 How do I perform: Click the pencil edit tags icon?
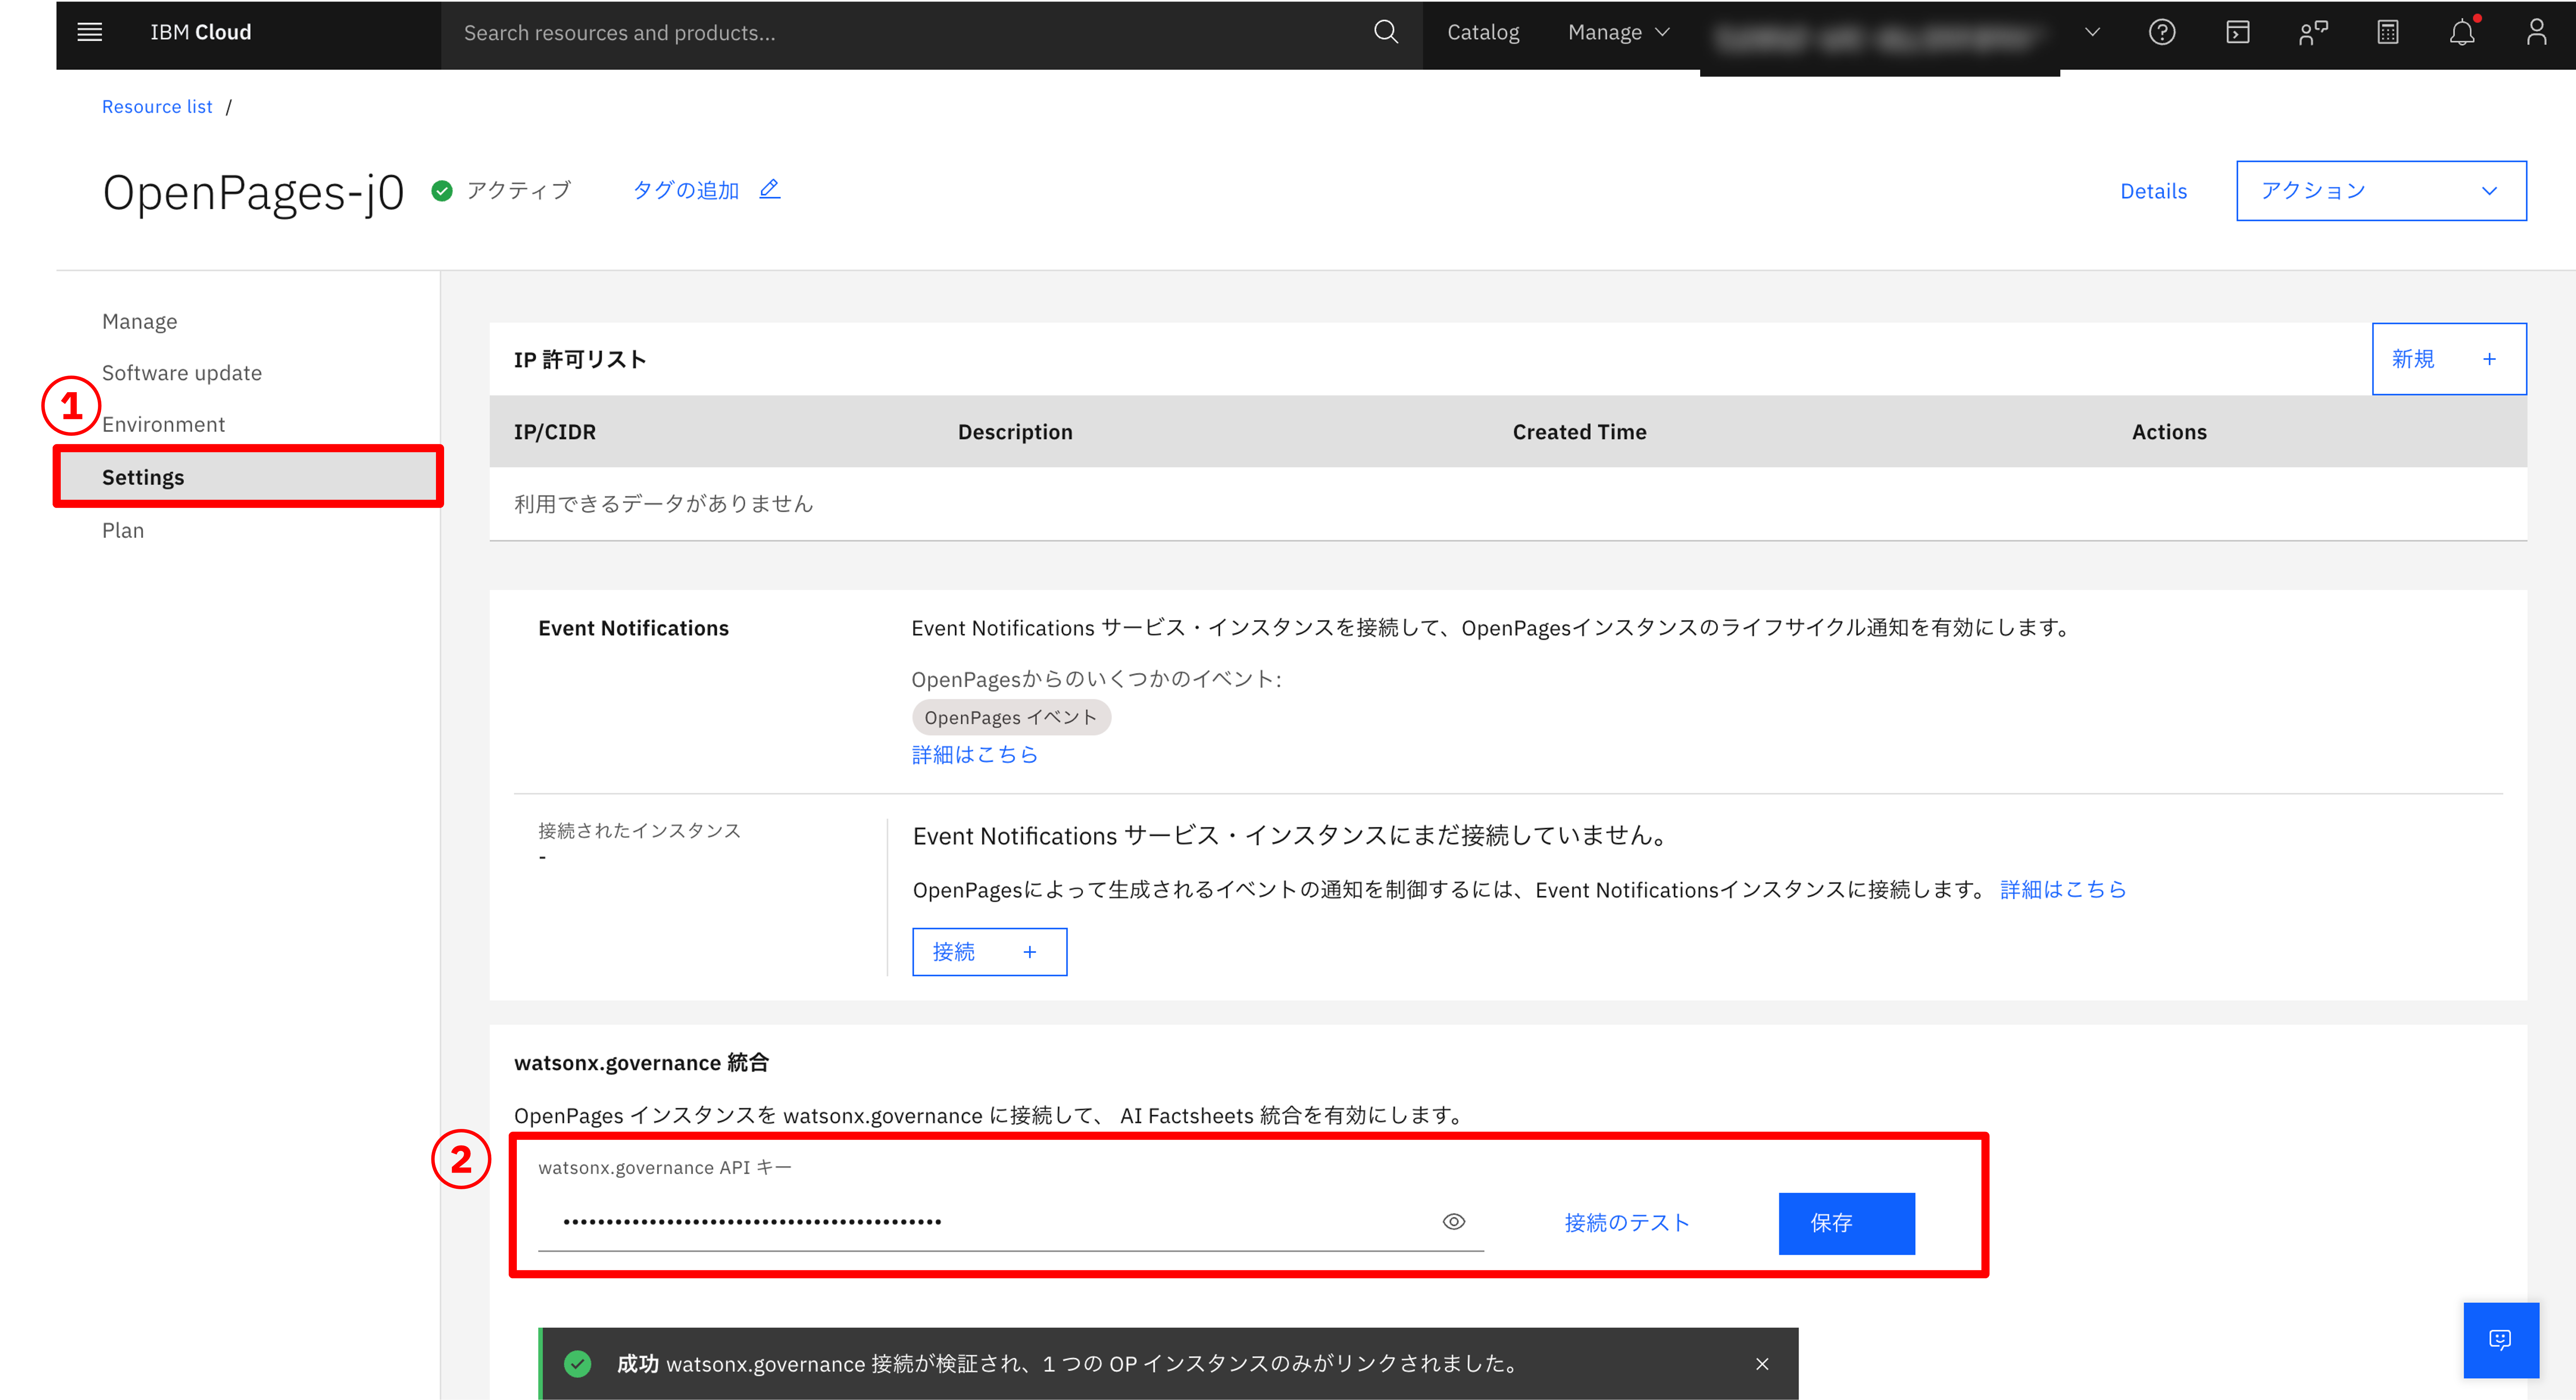pos(769,189)
